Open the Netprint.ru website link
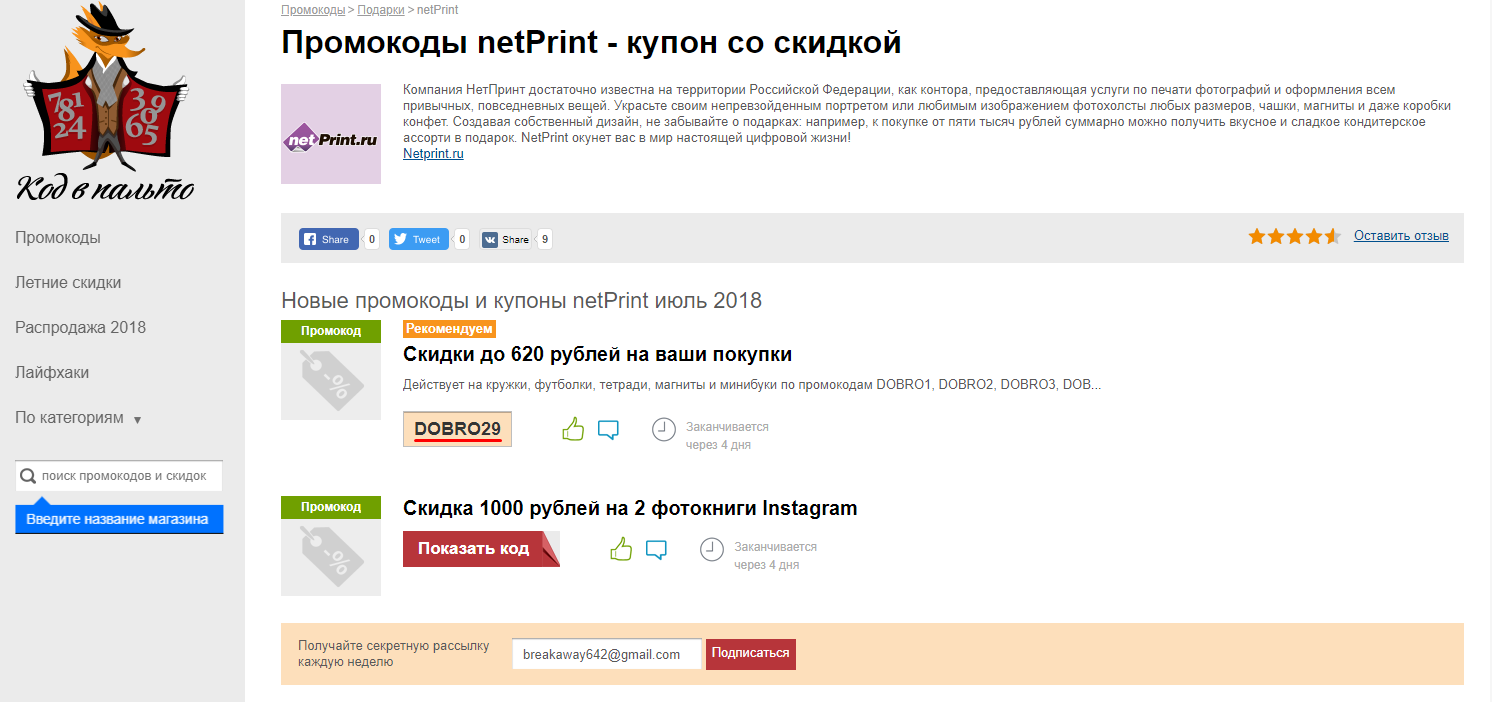Viewport: 1492px width, 702px height. (433, 154)
